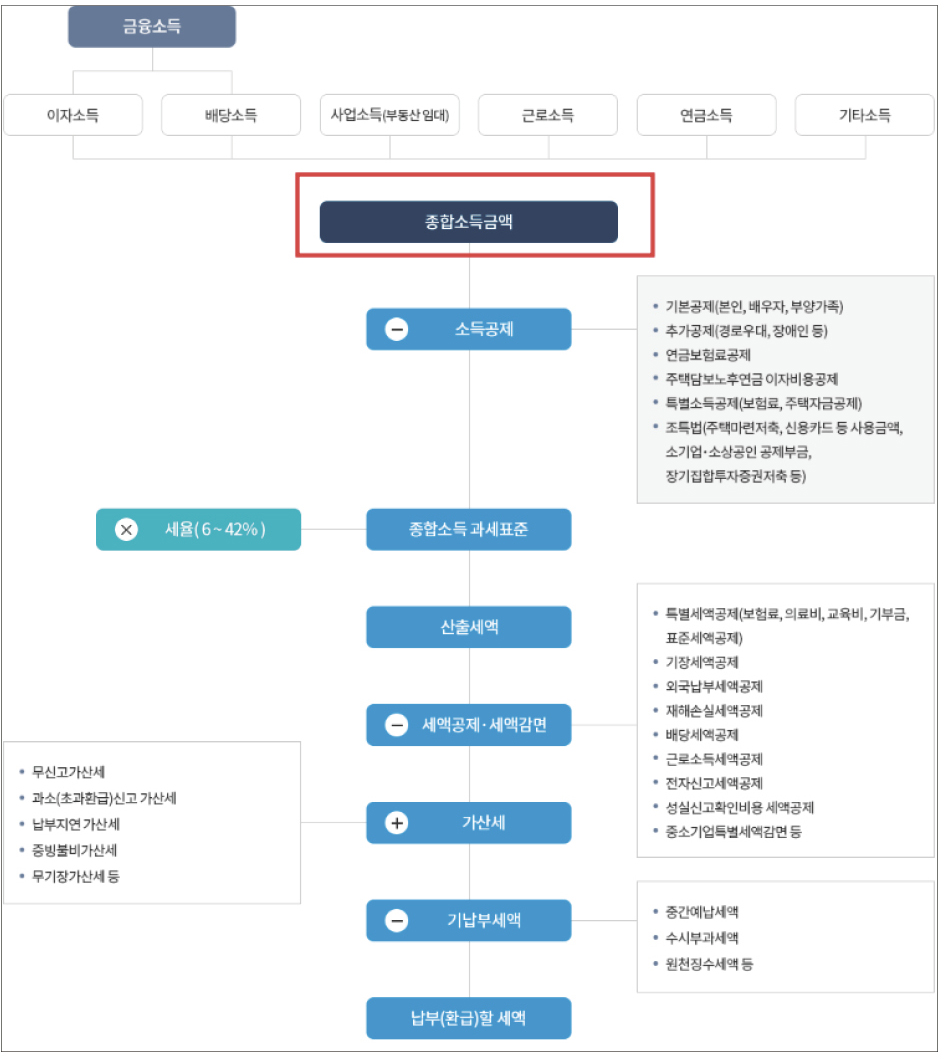Click the 이자소득 box
This screenshot has width=944, height=1060.
point(73,115)
